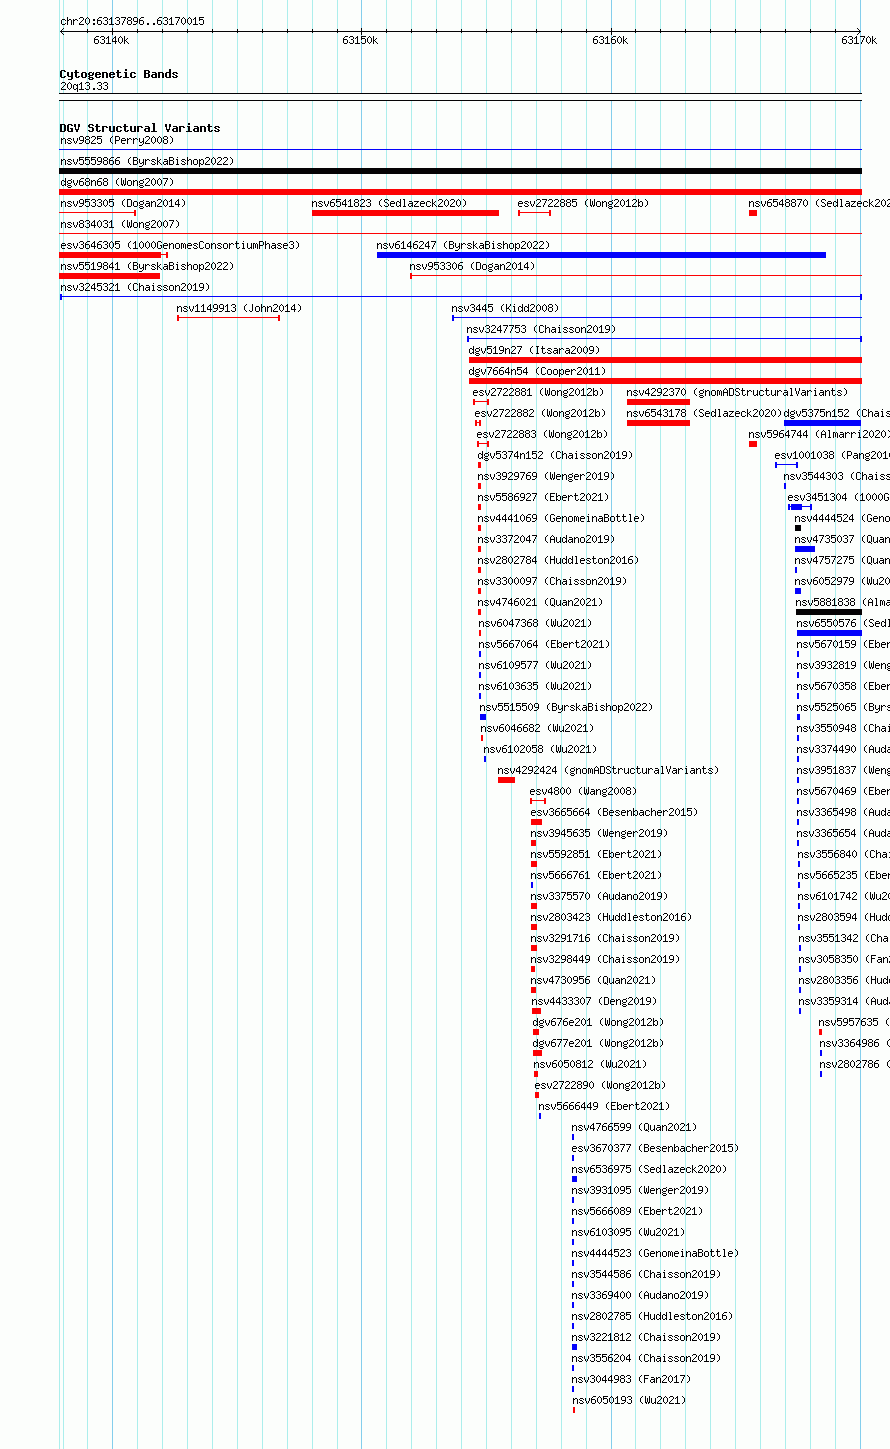Click nsv5515509 (ByrskaBishop2022) label
This screenshot has width=890, height=1449.
(x=566, y=707)
